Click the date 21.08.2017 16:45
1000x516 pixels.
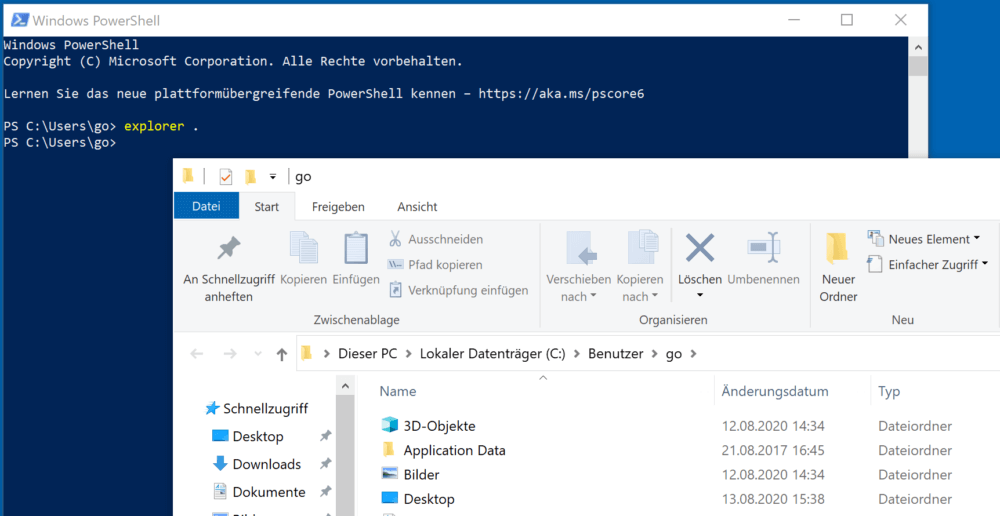(773, 450)
